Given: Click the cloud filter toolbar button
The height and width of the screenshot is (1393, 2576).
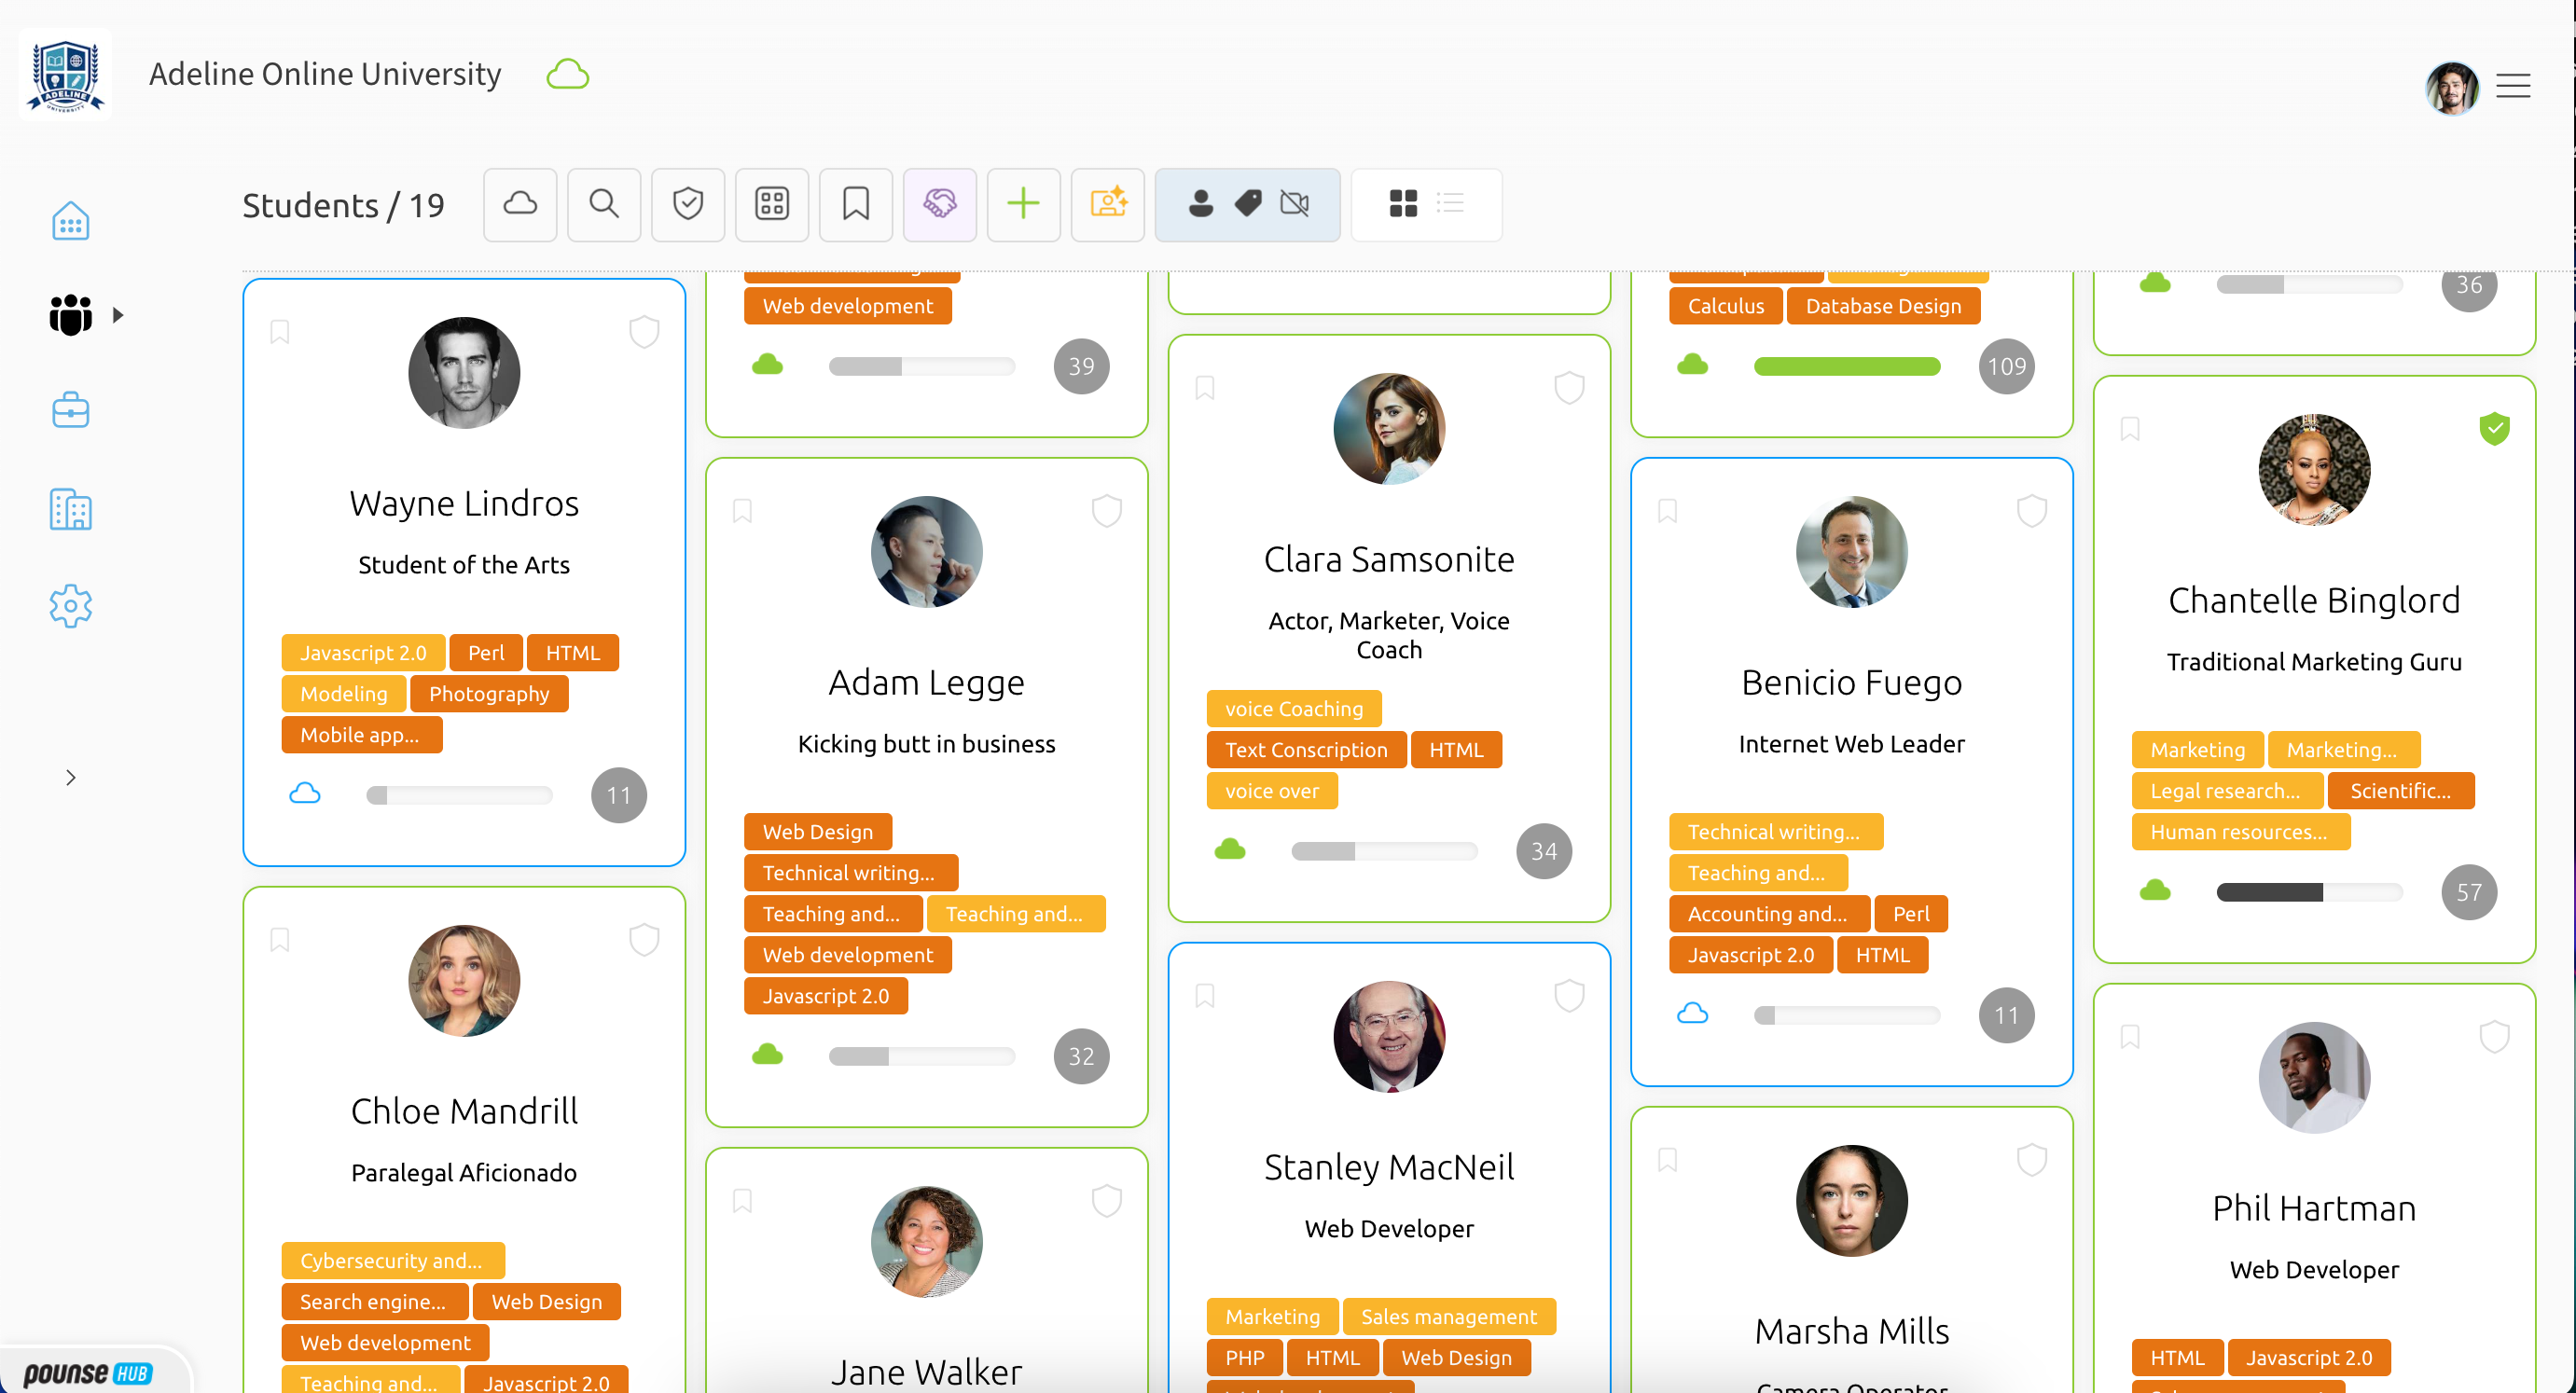Looking at the screenshot, I should pos(520,204).
